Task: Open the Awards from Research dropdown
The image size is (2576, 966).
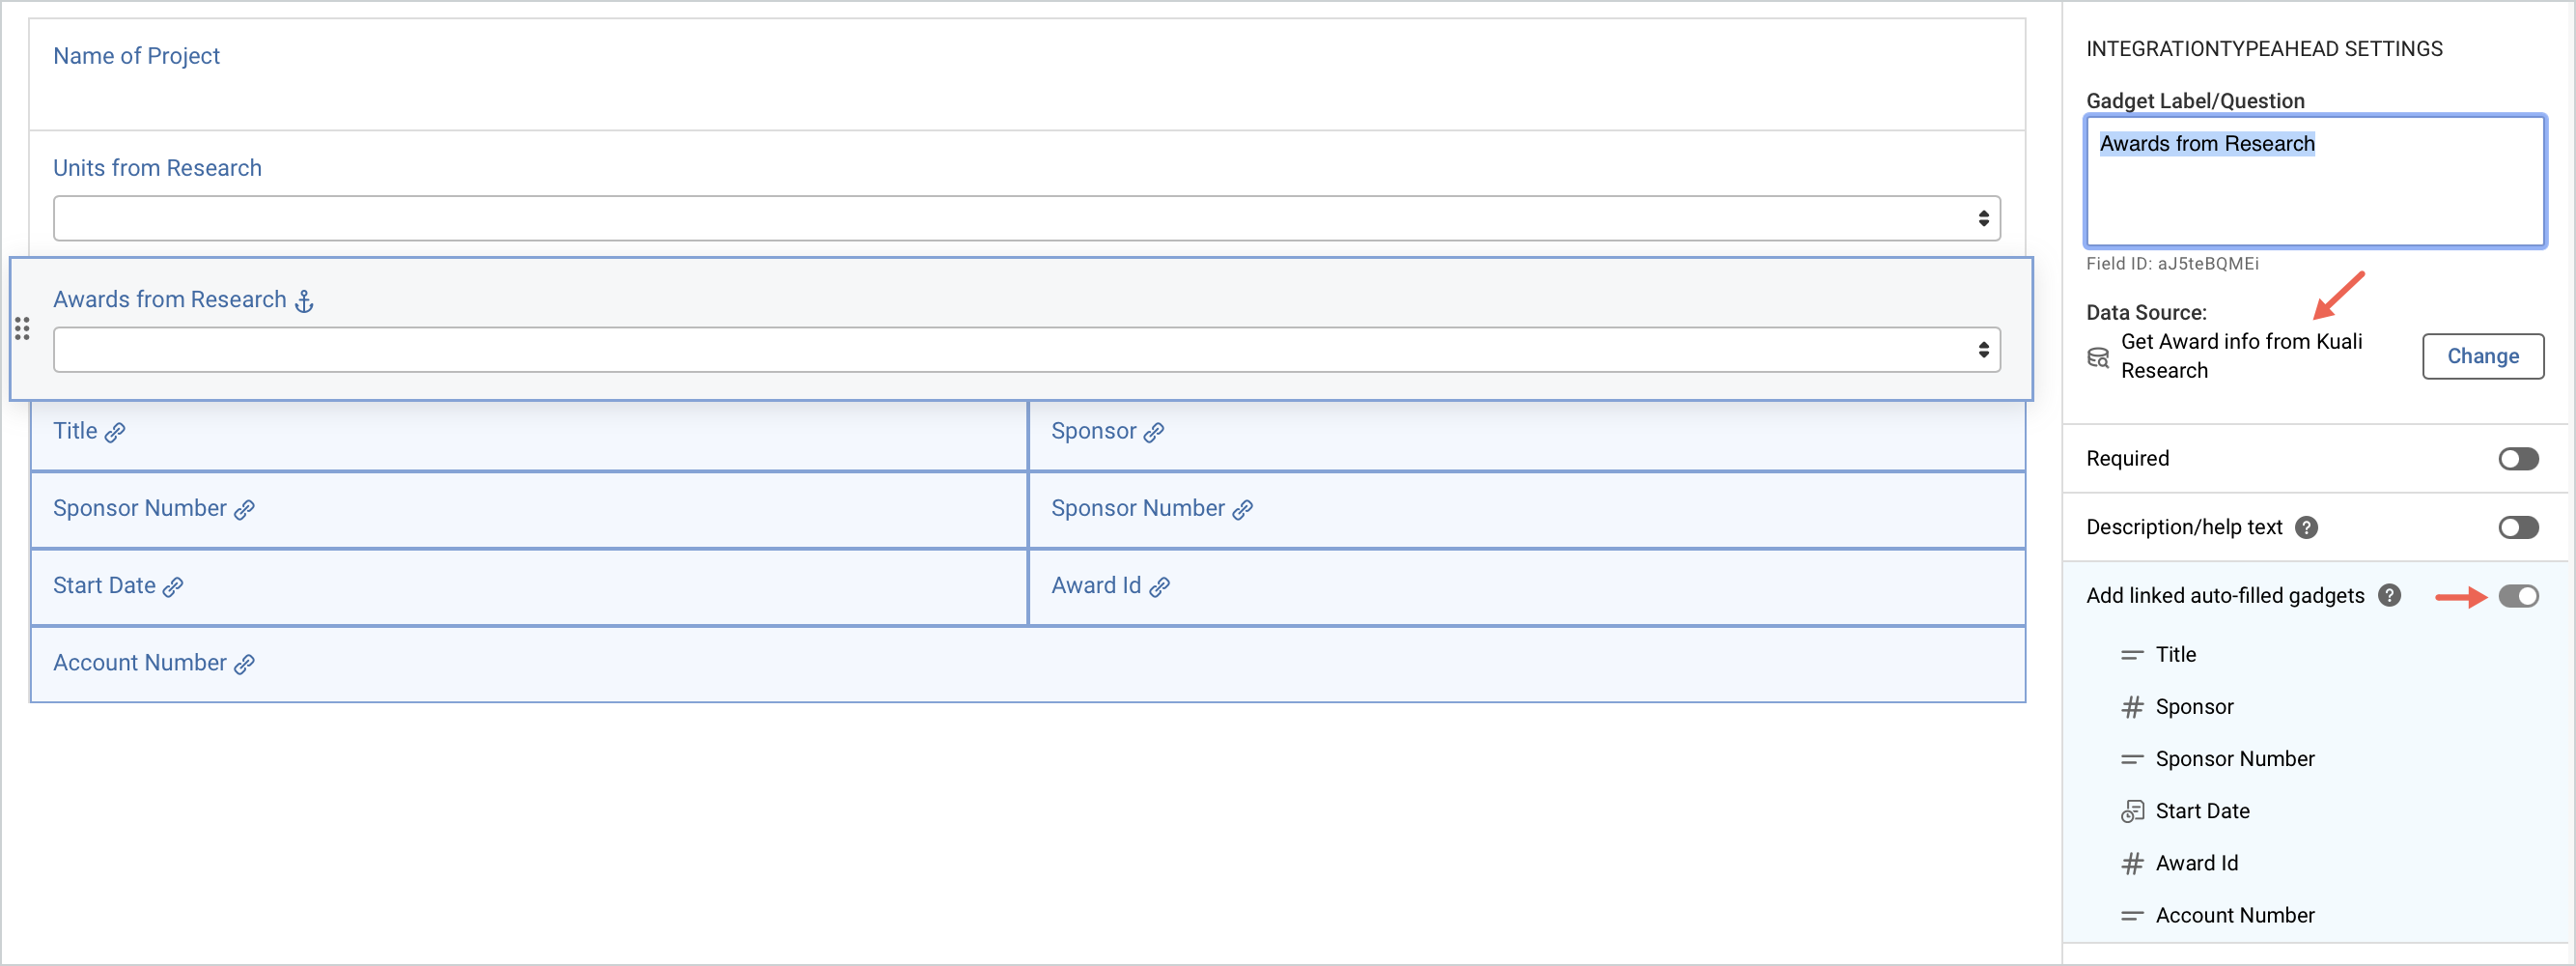Action: point(1026,349)
